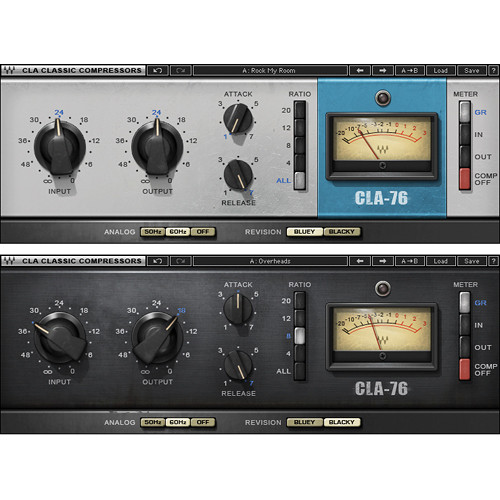Set Blacky meter to GR
Screen dimensions: 500x500
(465, 303)
